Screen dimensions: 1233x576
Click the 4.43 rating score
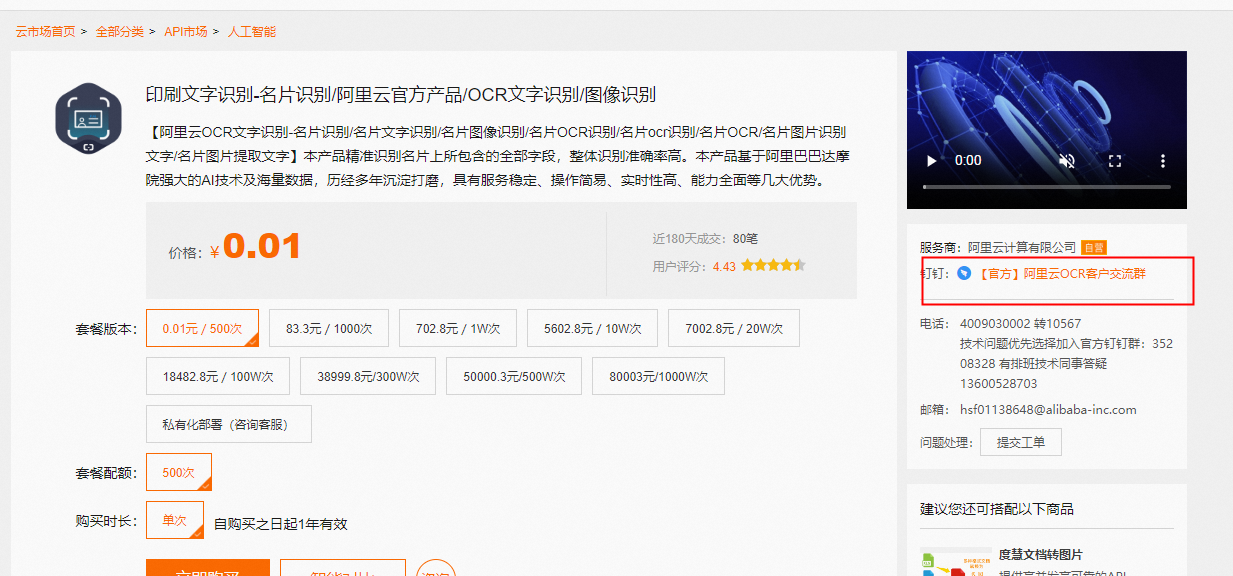[x=724, y=266]
